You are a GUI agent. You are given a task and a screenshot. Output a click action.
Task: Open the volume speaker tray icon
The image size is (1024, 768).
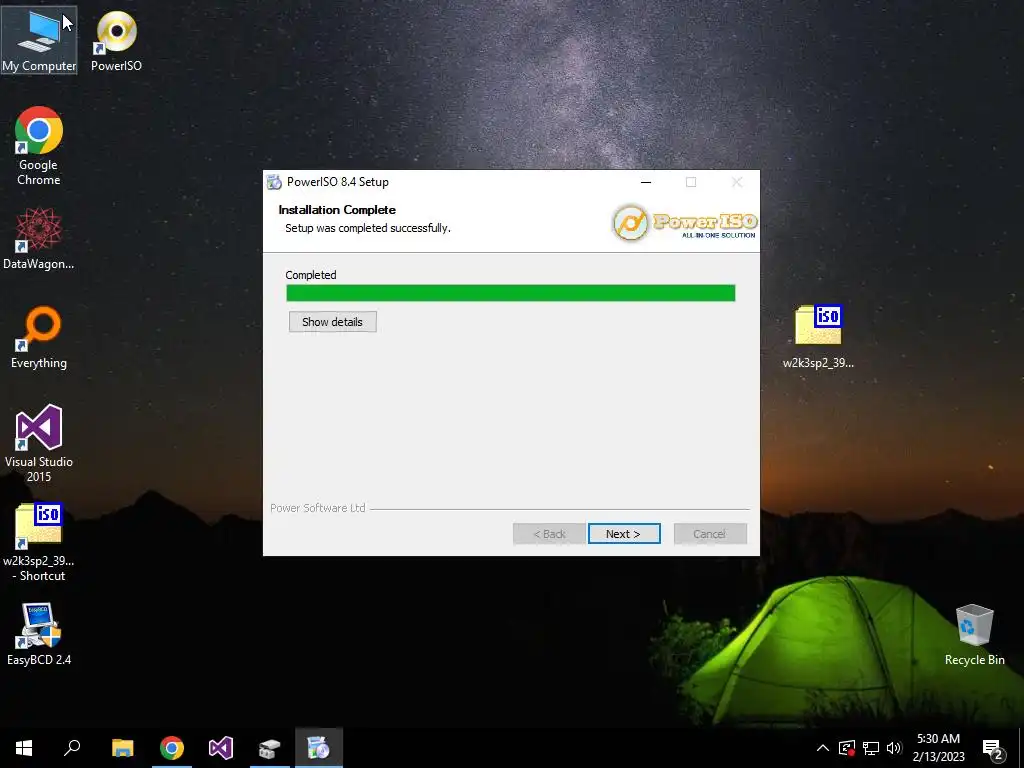[x=894, y=748]
